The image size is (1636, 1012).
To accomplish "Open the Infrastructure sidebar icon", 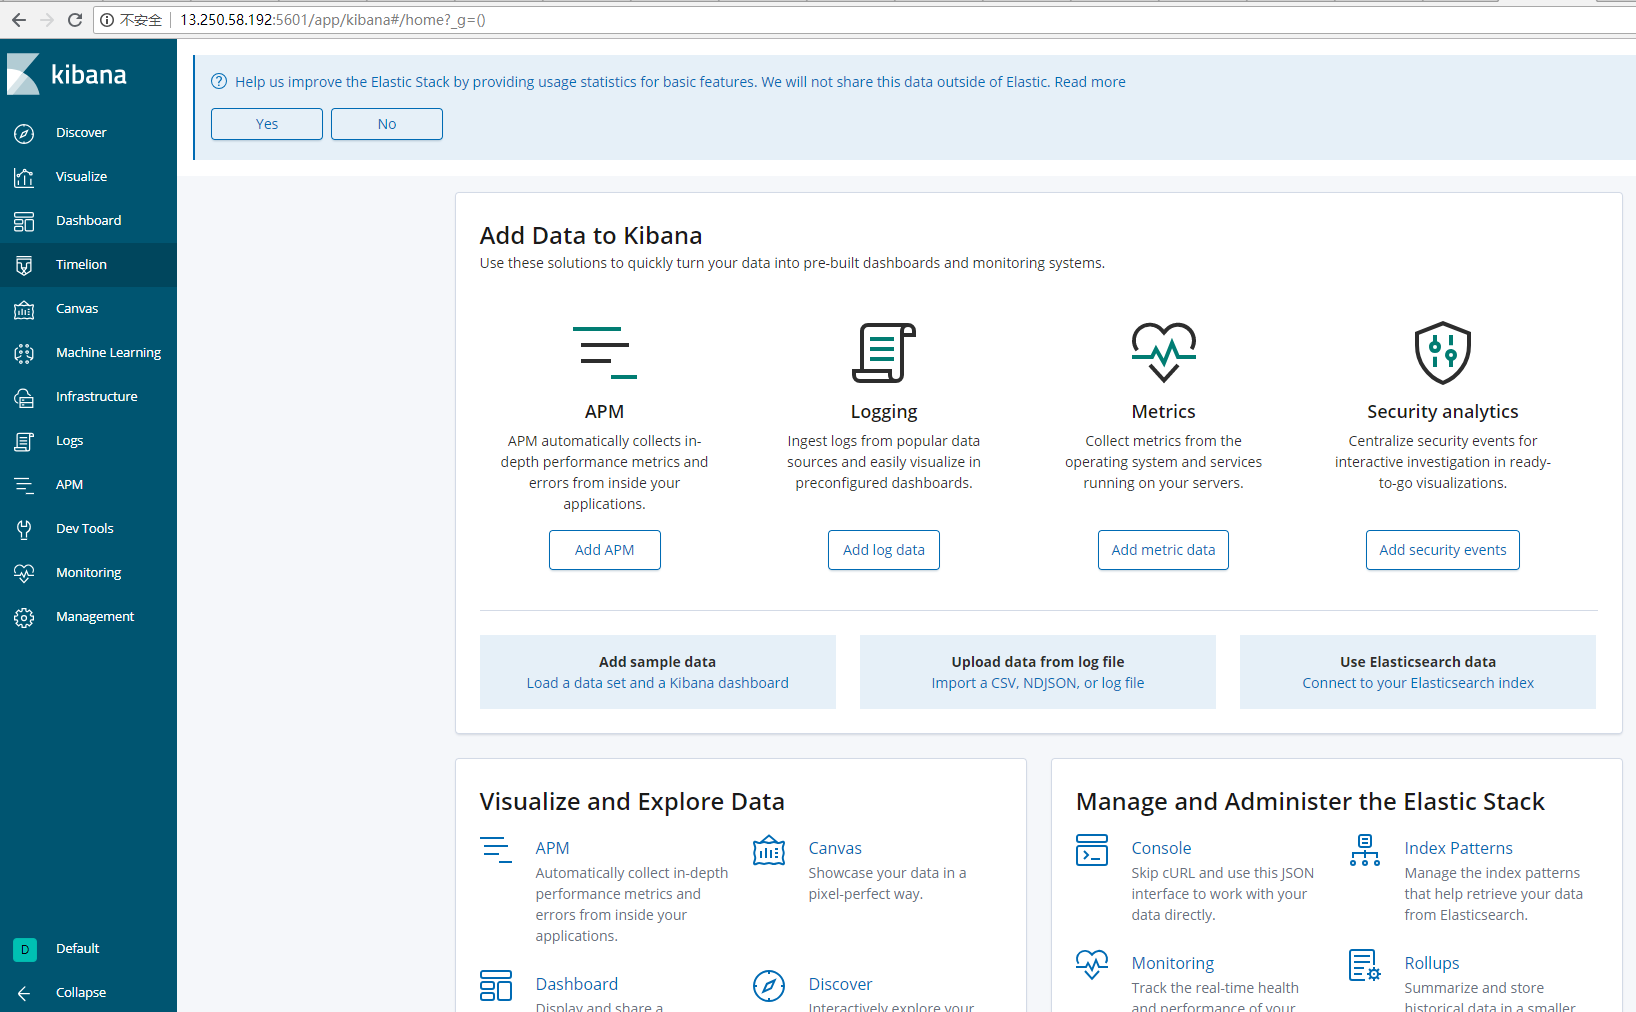I will 24,397.
